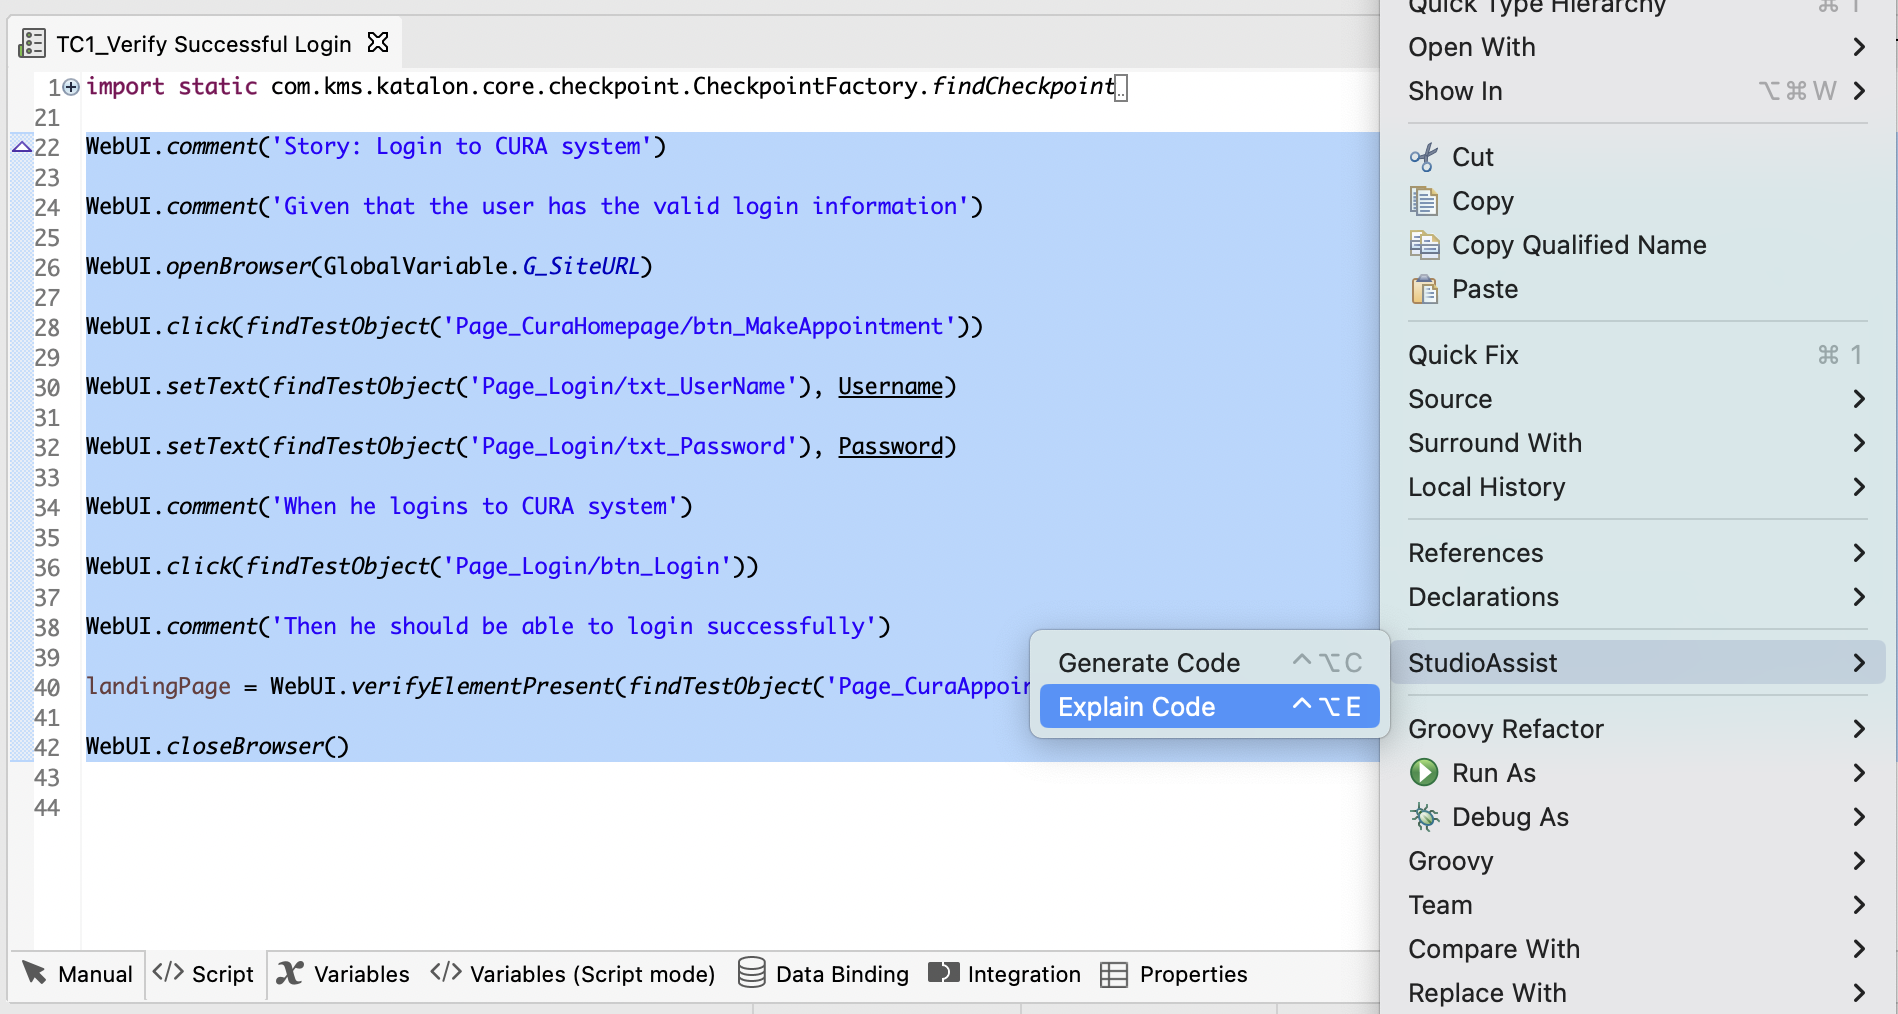
Task: Paste using the Paste clipboard icon
Action: click(x=1424, y=289)
